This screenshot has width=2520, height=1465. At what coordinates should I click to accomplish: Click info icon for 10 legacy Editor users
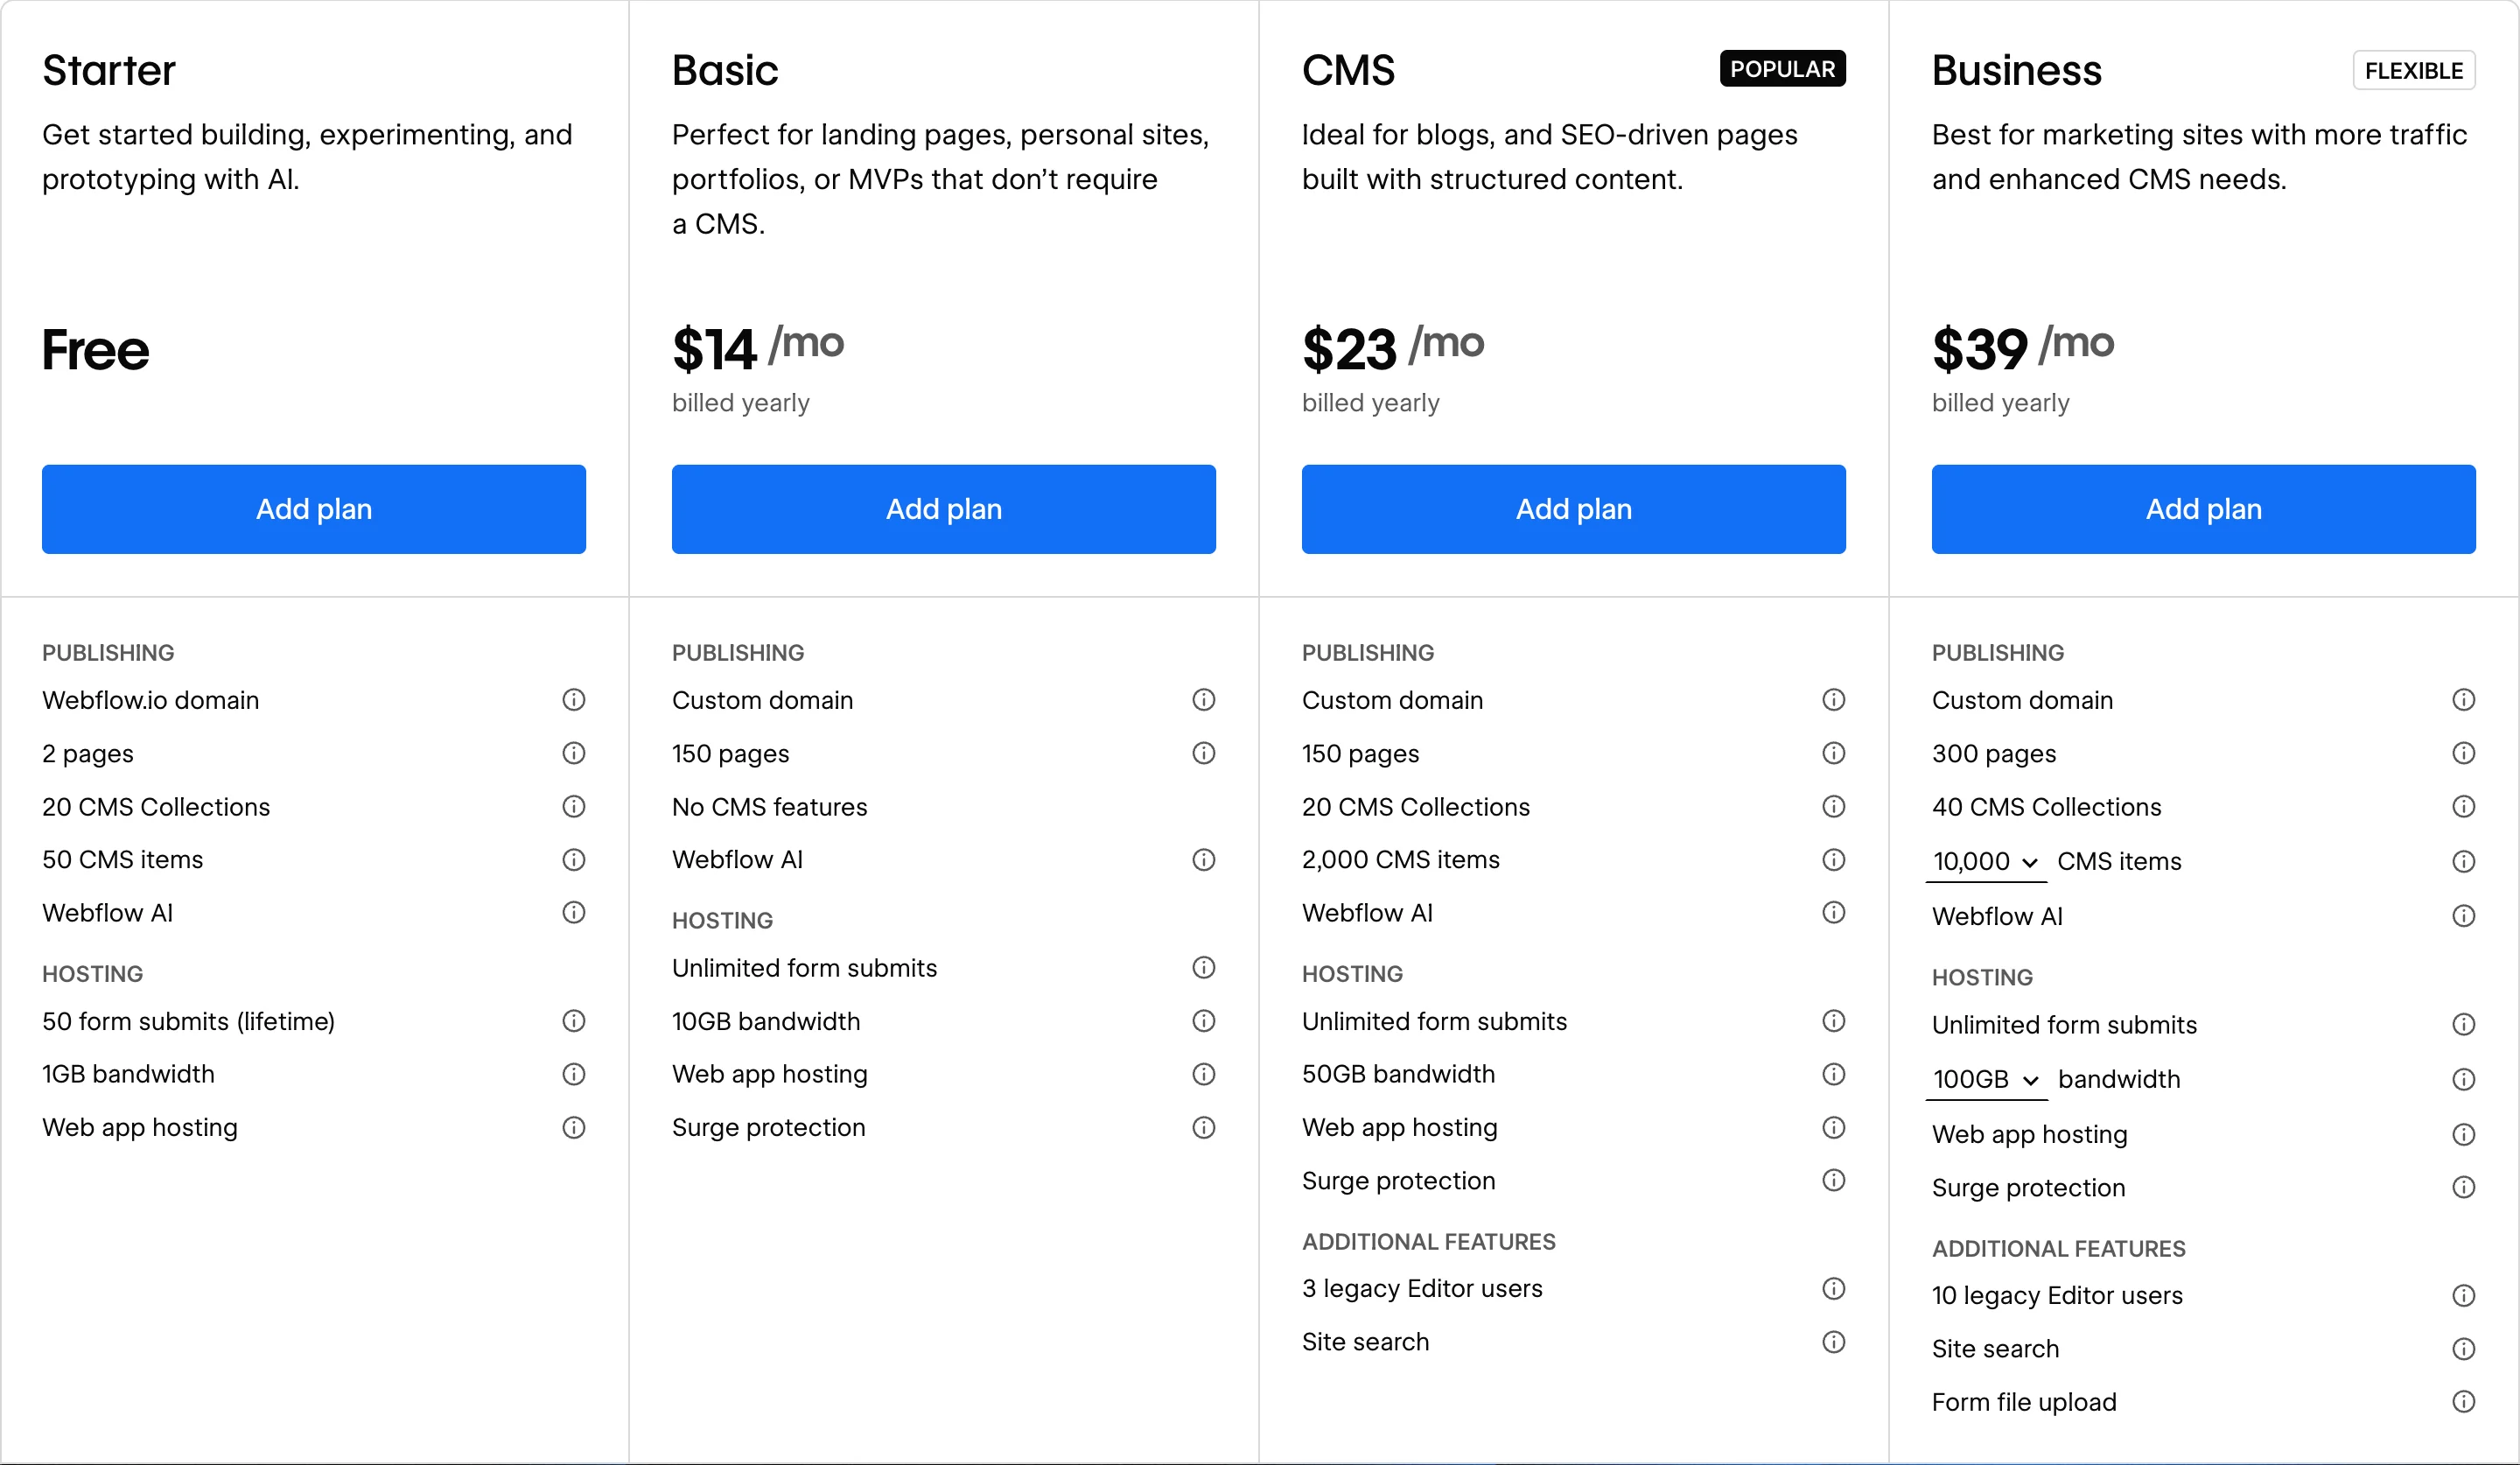click(2463, 1296)
